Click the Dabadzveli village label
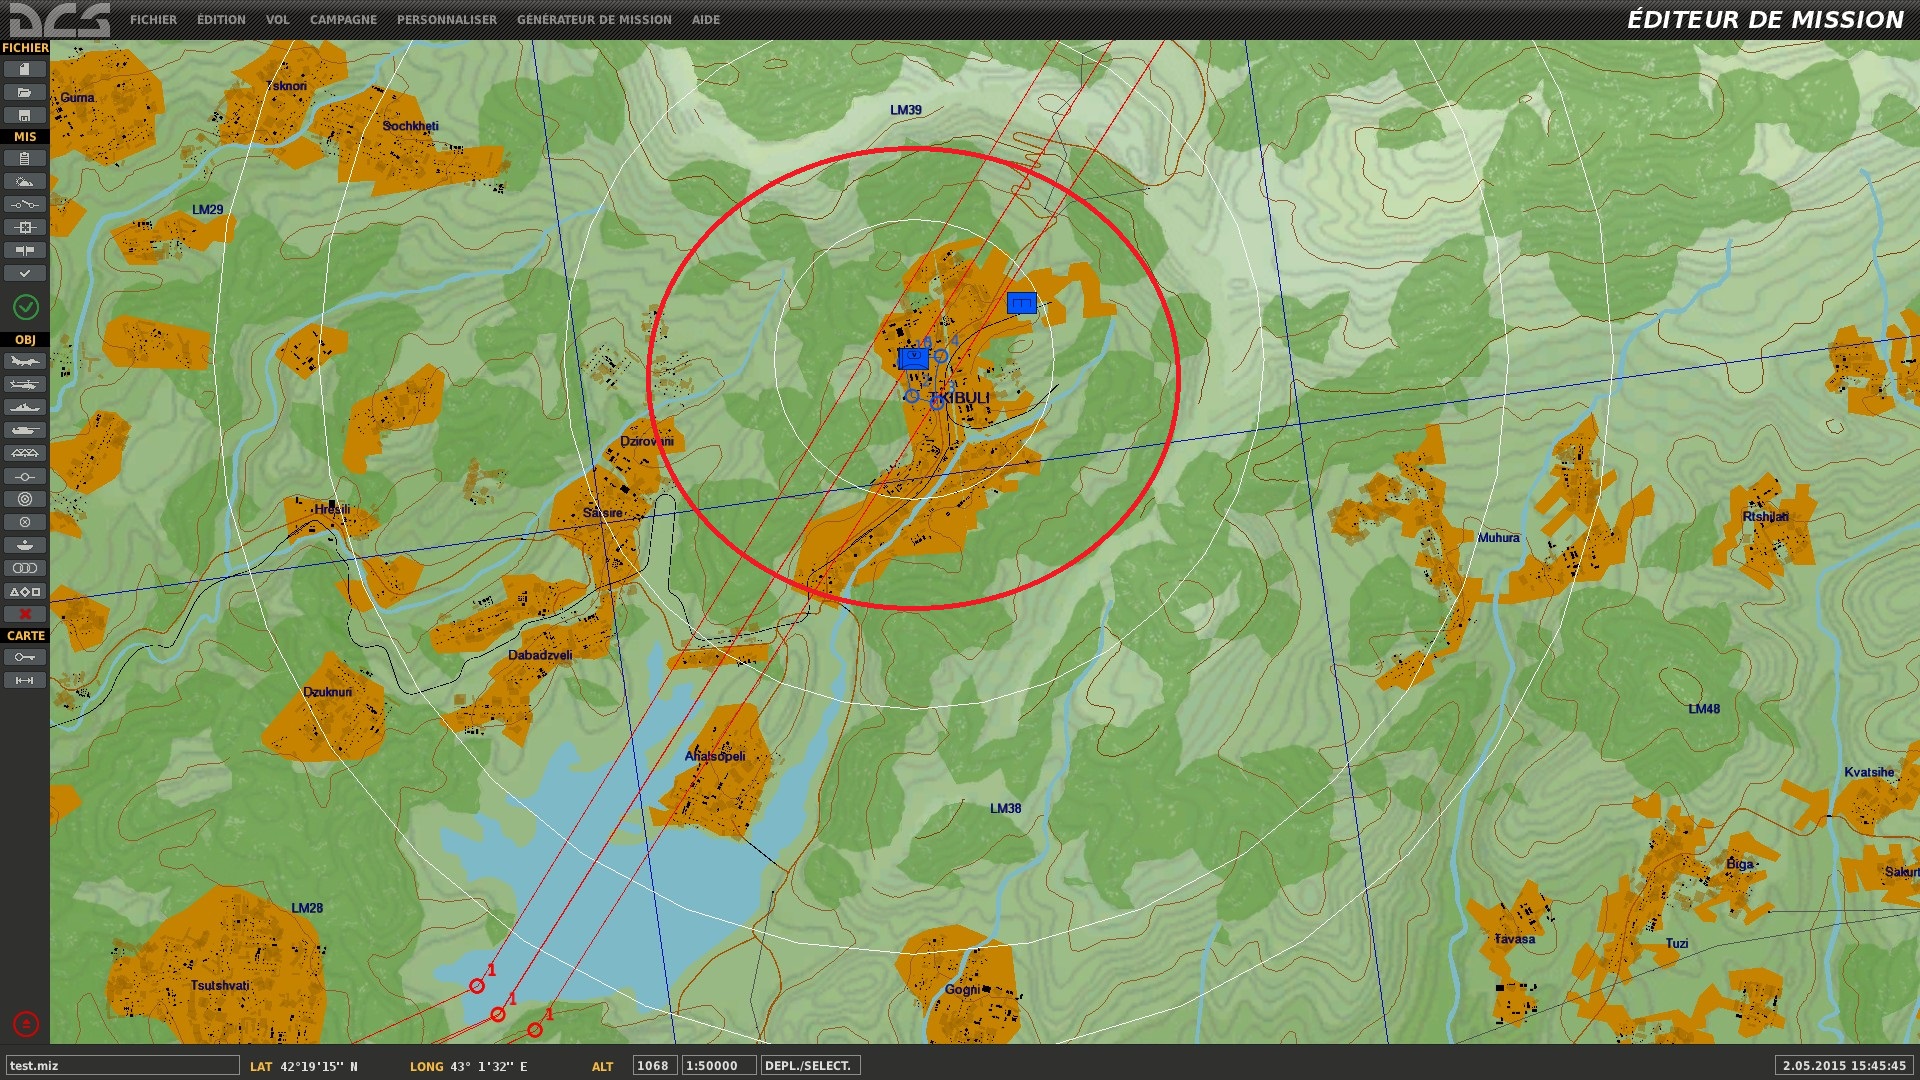Viewport: 1920px width, 1080px height. point(540,656)
